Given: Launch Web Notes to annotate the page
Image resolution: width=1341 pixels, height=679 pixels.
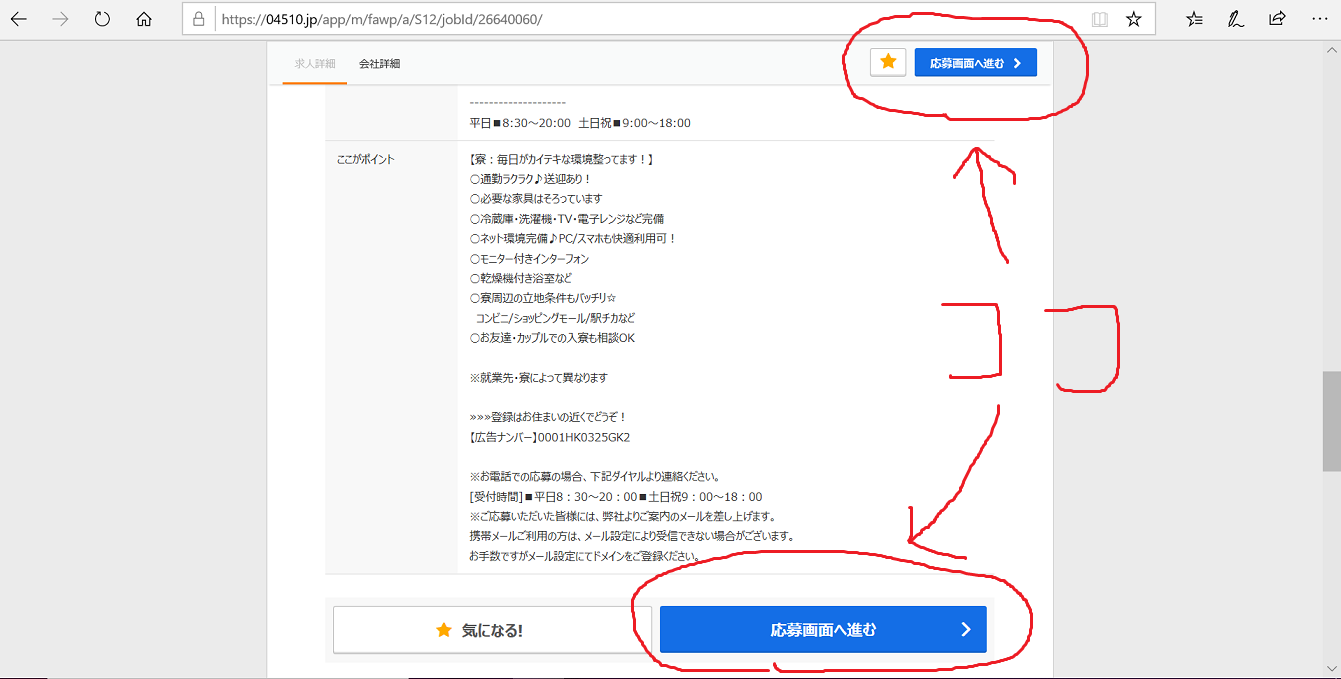Looking at the screenshot, I should [x=1235, y=17].
